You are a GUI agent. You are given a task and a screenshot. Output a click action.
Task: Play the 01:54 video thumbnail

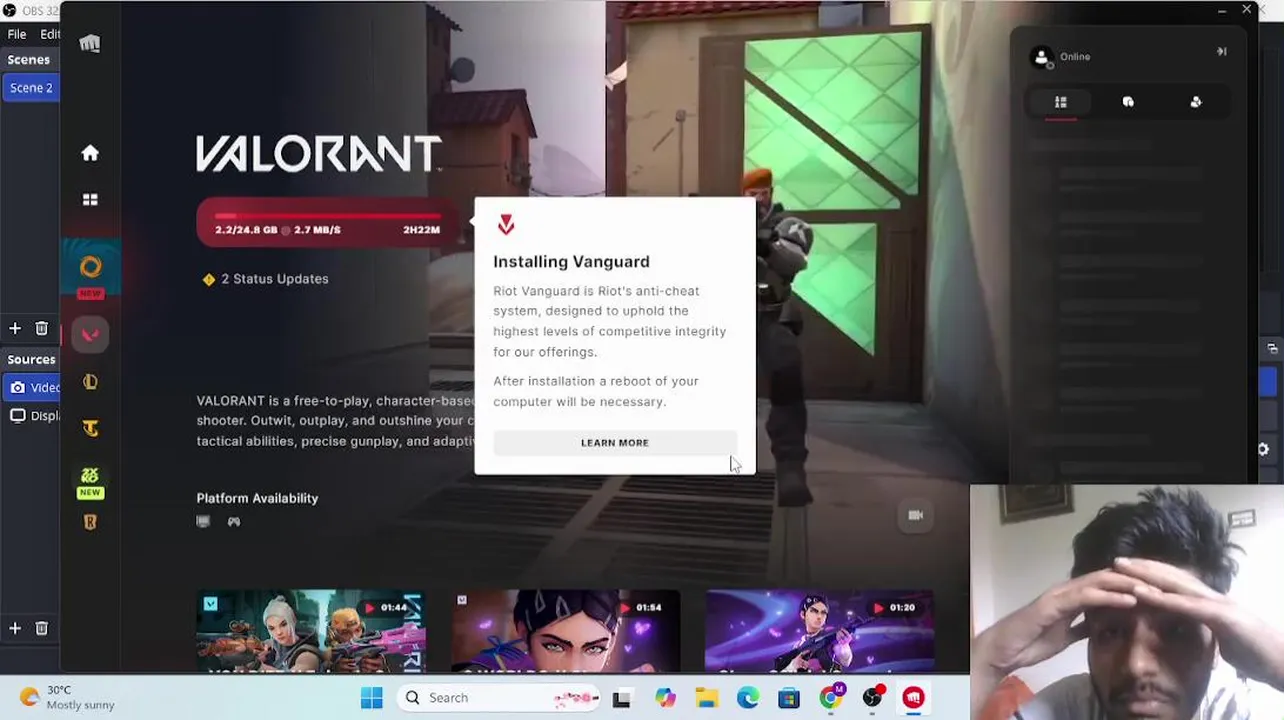coord(565,630)
